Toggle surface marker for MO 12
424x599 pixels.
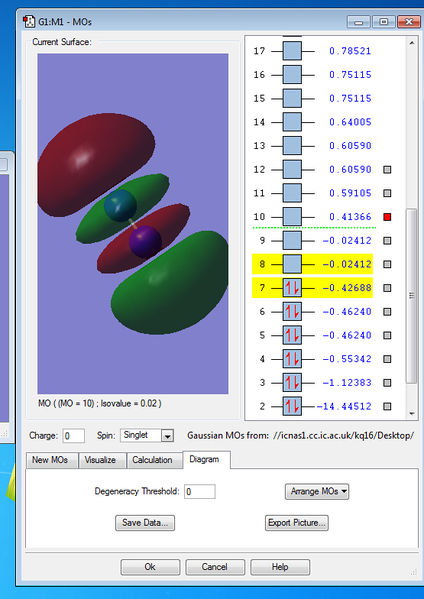(387, 169)
